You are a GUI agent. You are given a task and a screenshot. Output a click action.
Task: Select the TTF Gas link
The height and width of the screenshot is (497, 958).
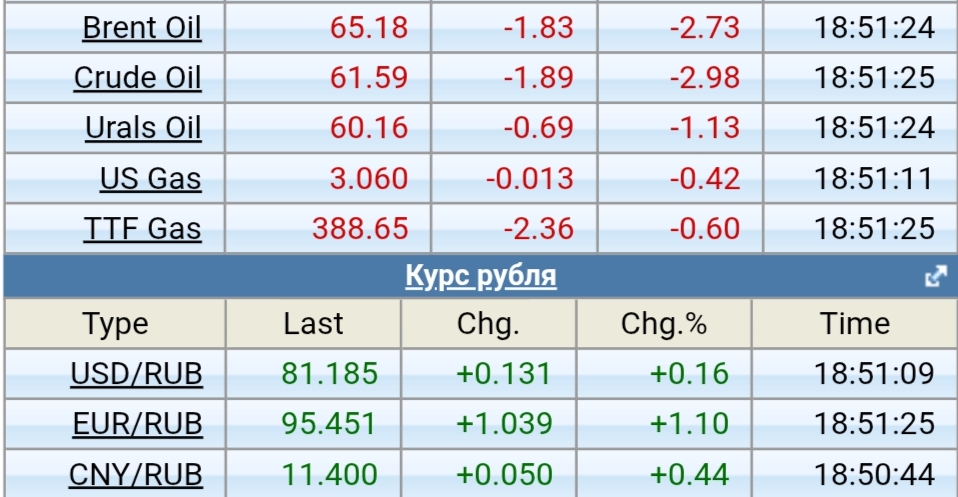[x=142, y=229]
